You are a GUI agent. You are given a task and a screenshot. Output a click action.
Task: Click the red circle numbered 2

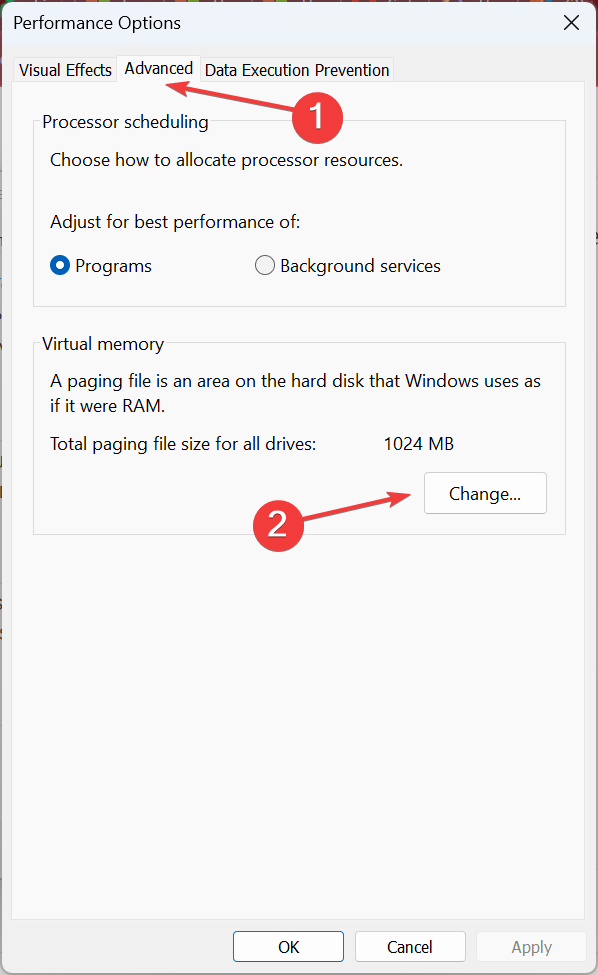278,525
